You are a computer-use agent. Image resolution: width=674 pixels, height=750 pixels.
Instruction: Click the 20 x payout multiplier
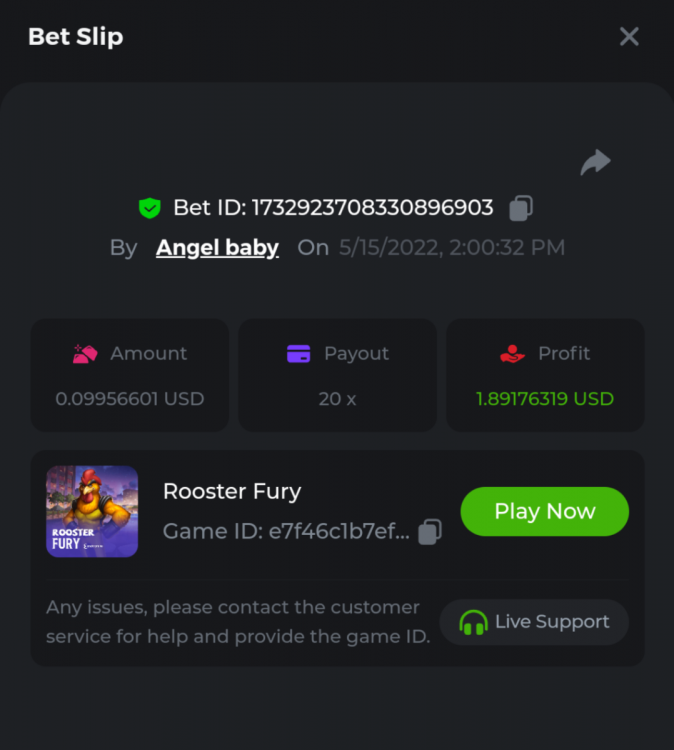coord(337,399)
